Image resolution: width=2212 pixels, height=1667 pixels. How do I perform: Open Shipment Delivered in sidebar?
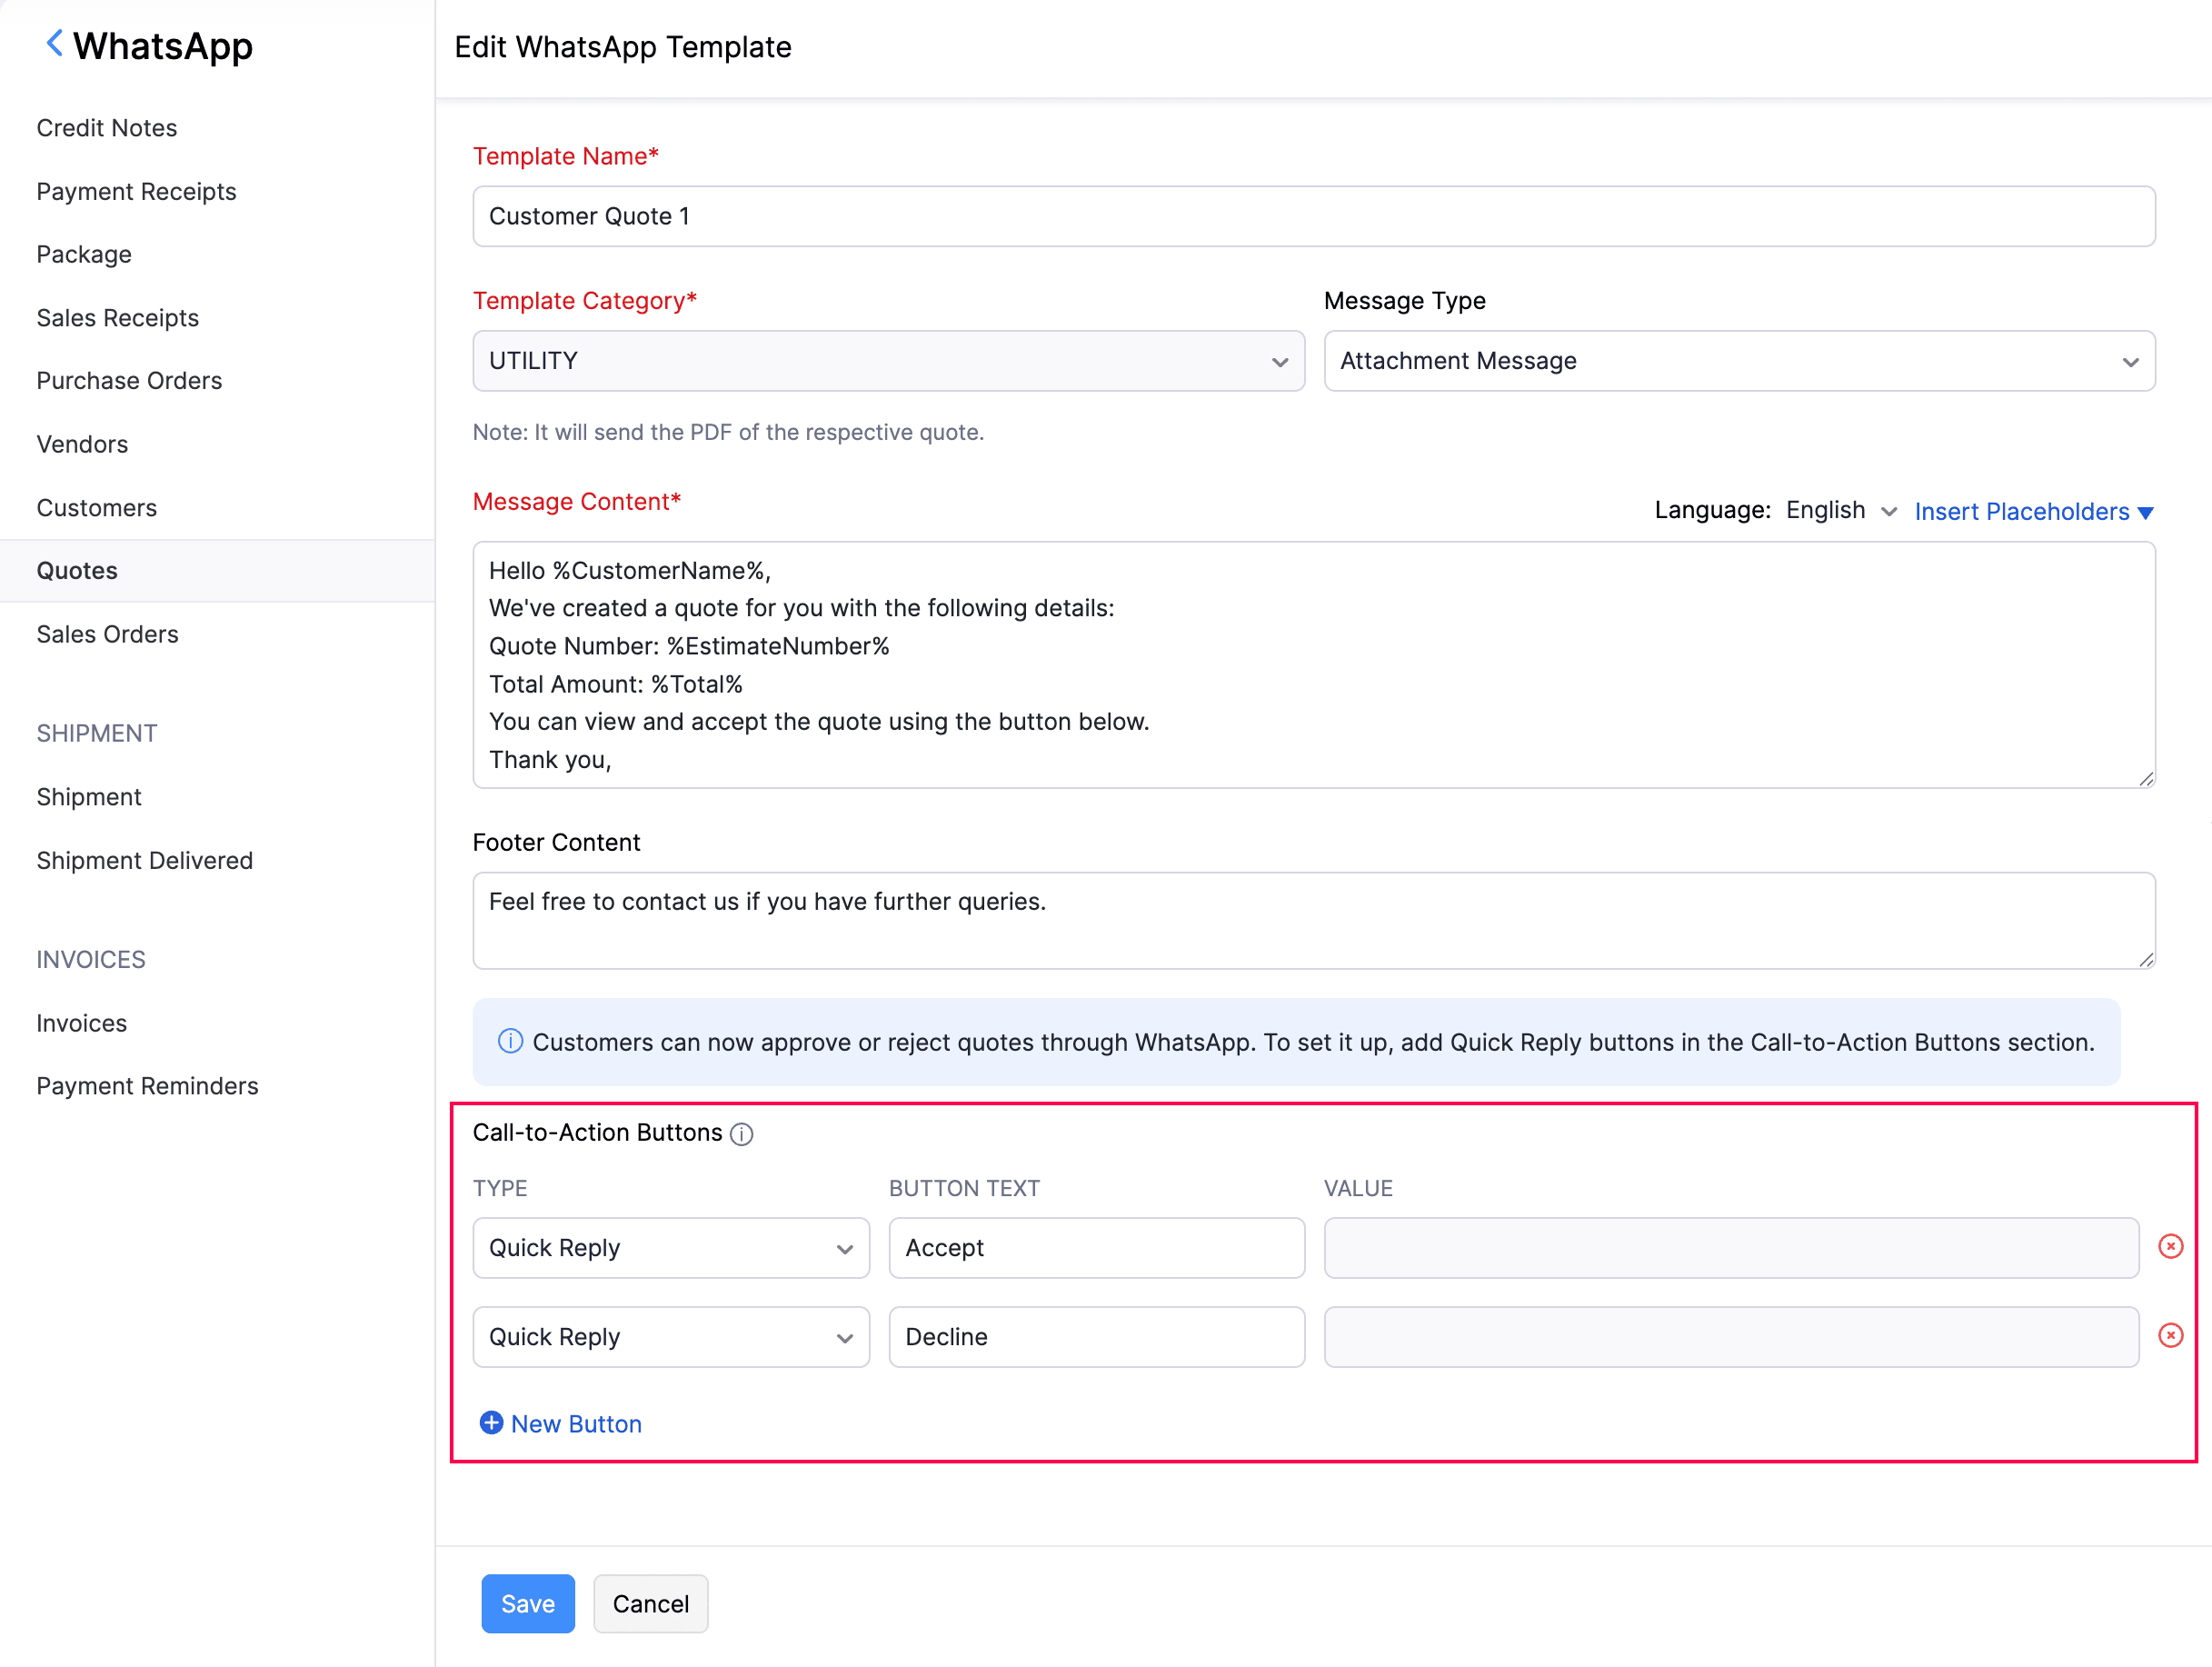[x=145, y=860]
